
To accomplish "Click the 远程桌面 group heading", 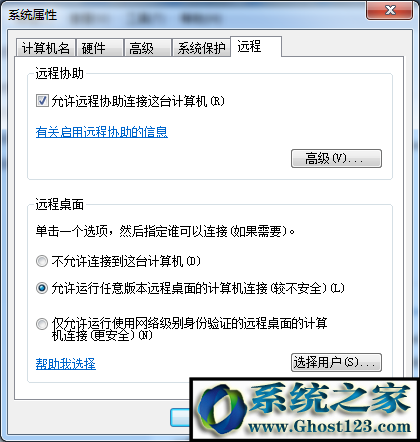I will tap(60, 204).
